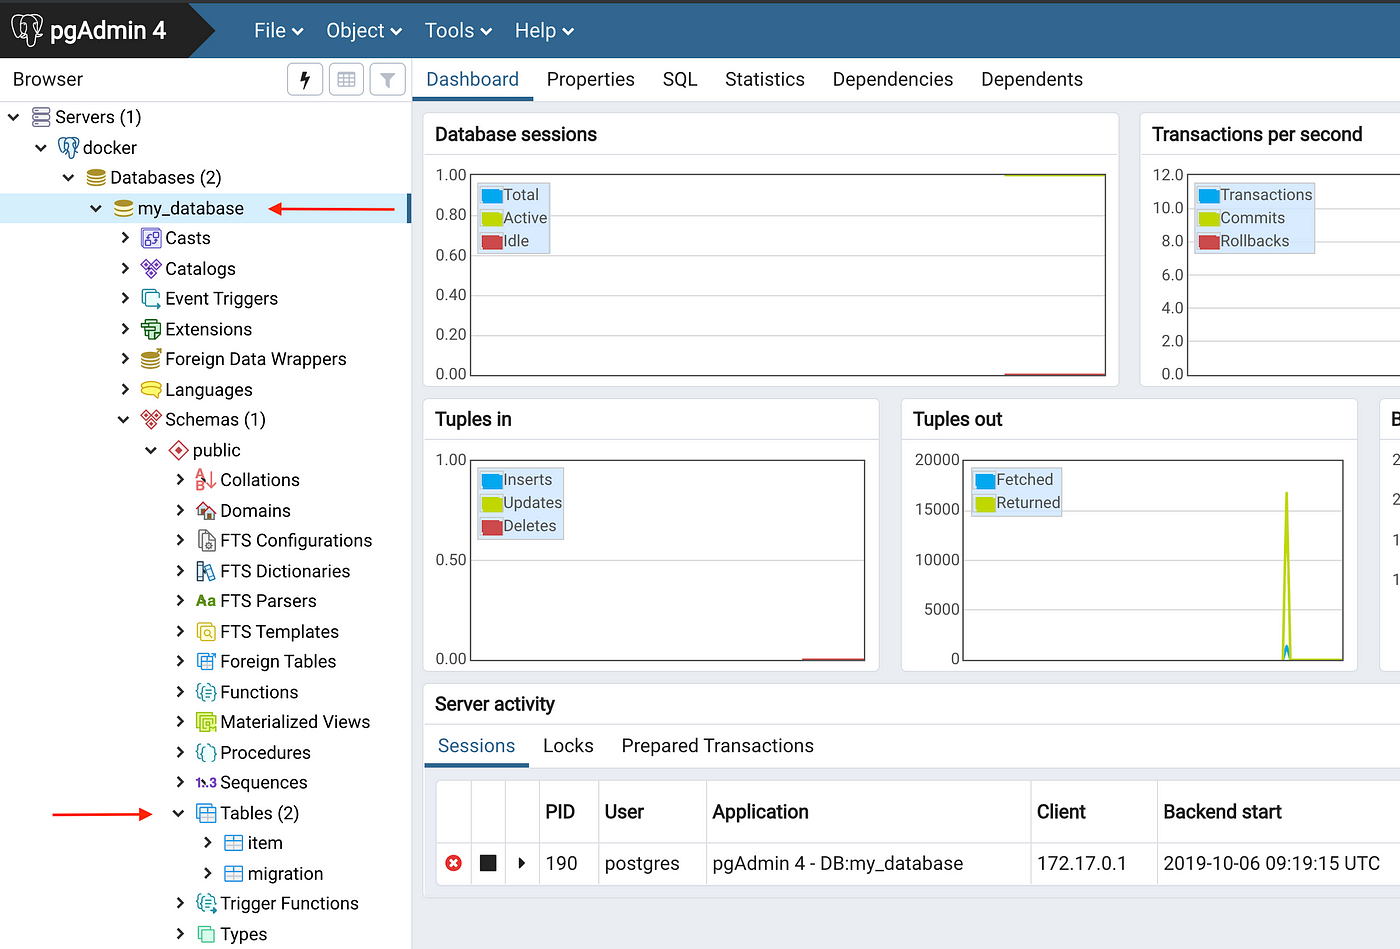Toggle the Fetched tuples legend entry
Viewport: 1400px width, 949px height.
coord(1014,480)
